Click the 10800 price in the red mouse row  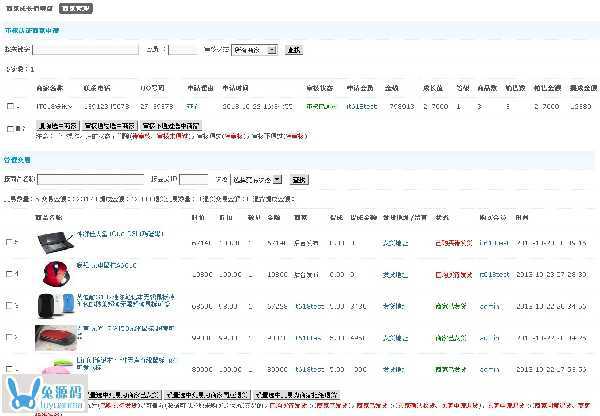(x=202, y=274)
